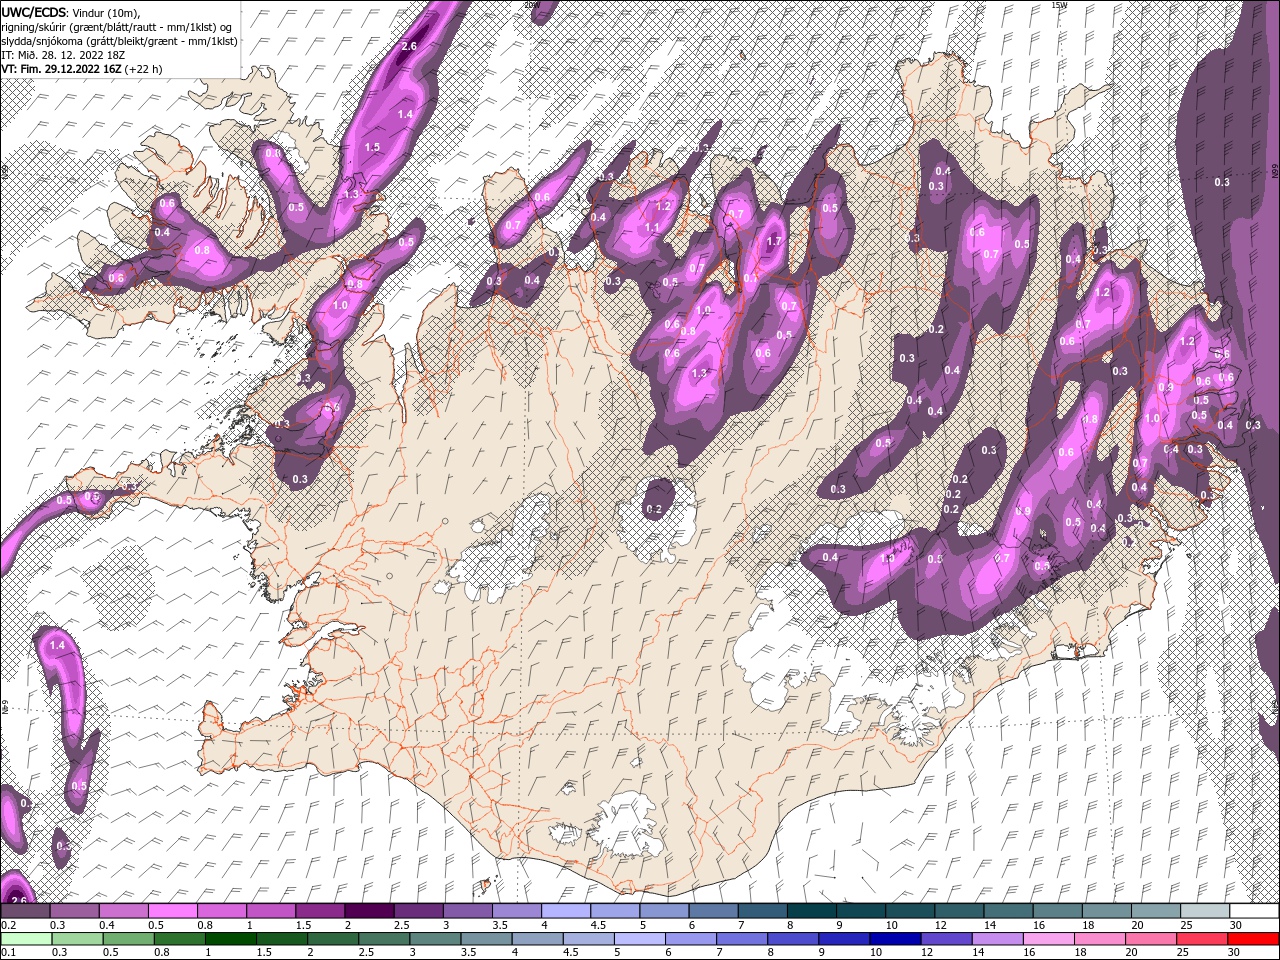The image size is (1280, 960).
Task: Click the valid time 'VT: Fim. 29.12.2022 16Z'
Action: click(61, 69)
